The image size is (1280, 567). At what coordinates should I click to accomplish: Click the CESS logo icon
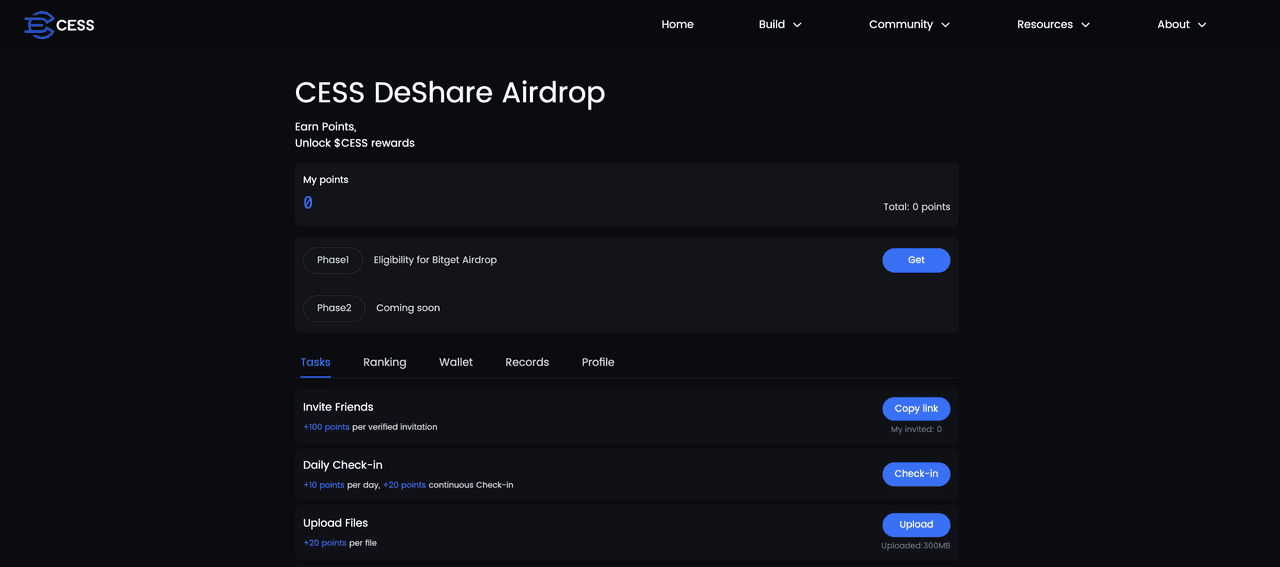[x=39, y=25]
